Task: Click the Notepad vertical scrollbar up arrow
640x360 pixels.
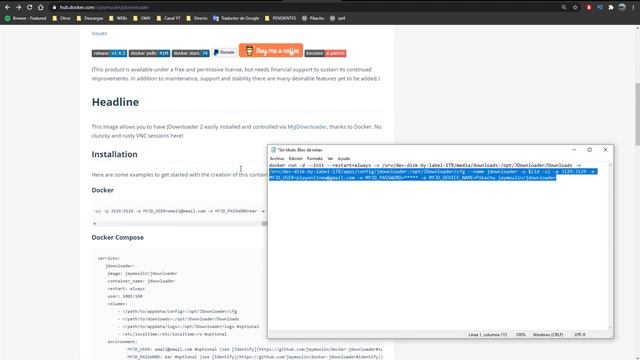Action: (610, 164)
